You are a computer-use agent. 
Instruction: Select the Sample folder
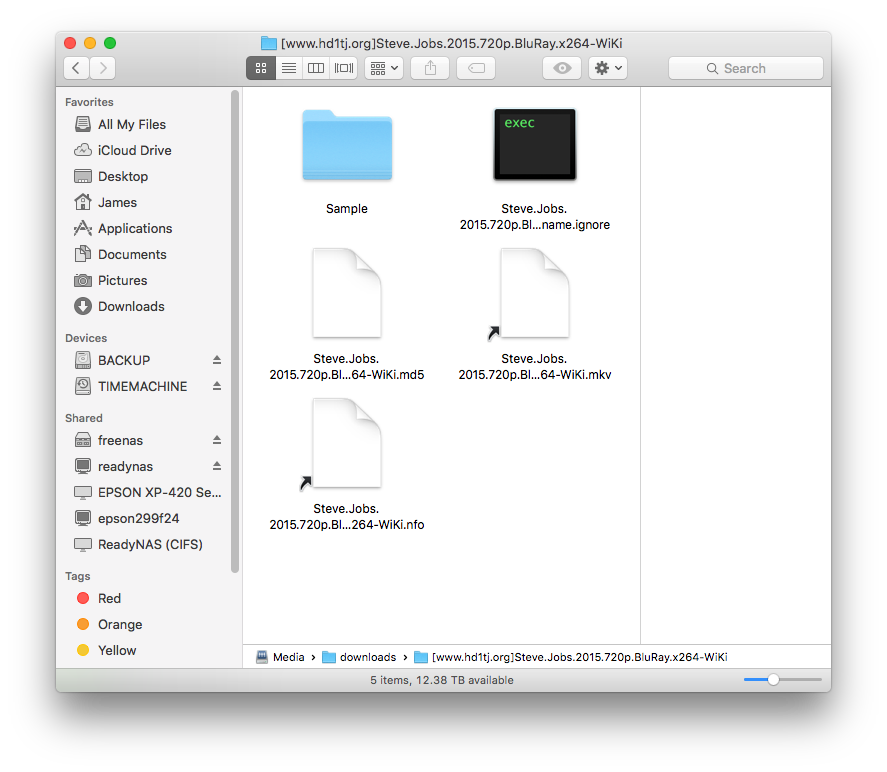click(347, 146)
